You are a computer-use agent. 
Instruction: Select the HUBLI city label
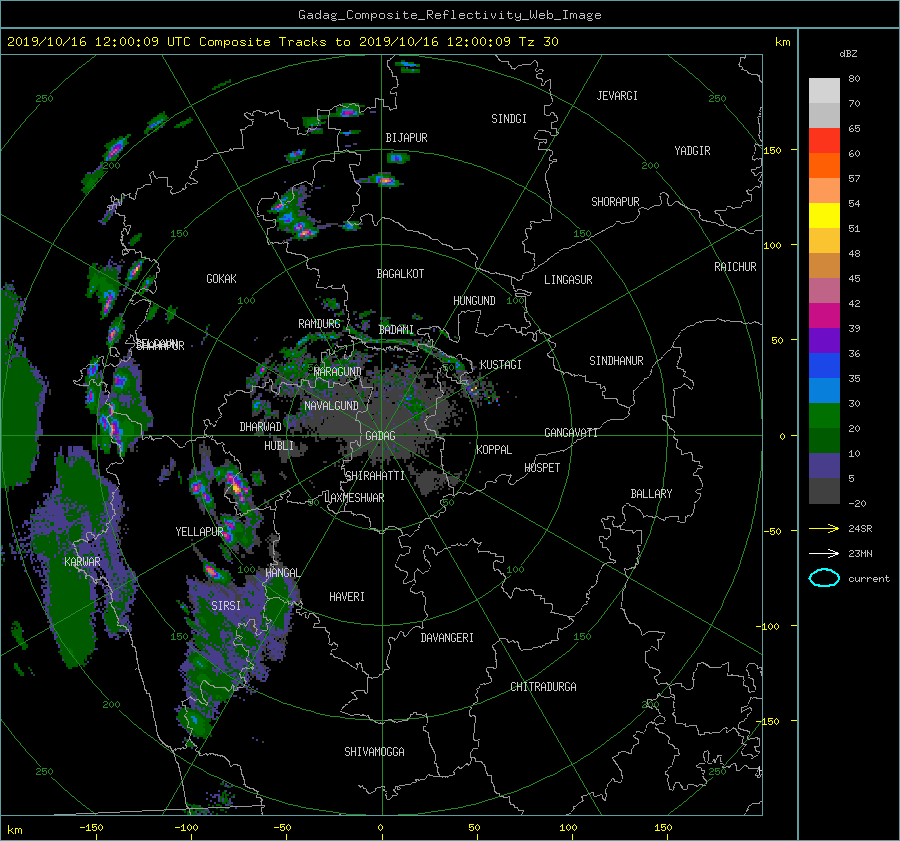pos(279,446)
